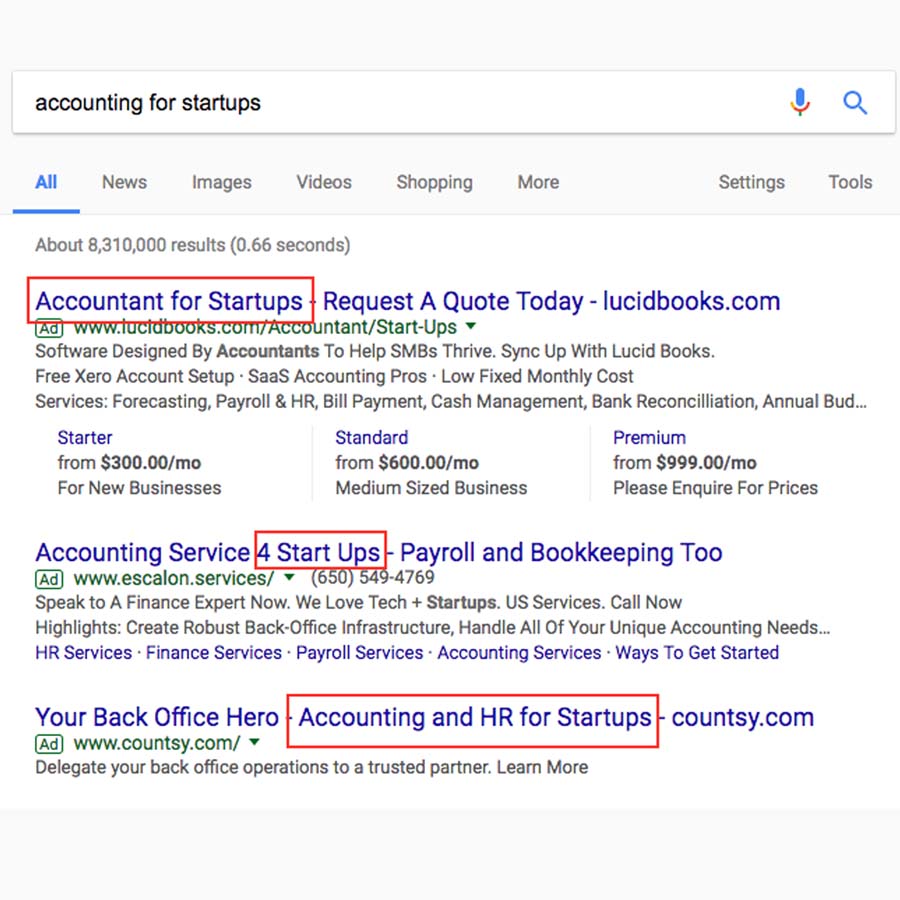Open the lucidbooks.com ad headline link
Screen dimensions: 900x900
pos(408,301)
